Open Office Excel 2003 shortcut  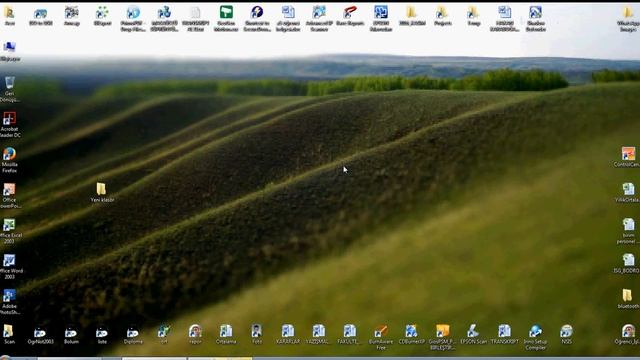tap(9, 231)
